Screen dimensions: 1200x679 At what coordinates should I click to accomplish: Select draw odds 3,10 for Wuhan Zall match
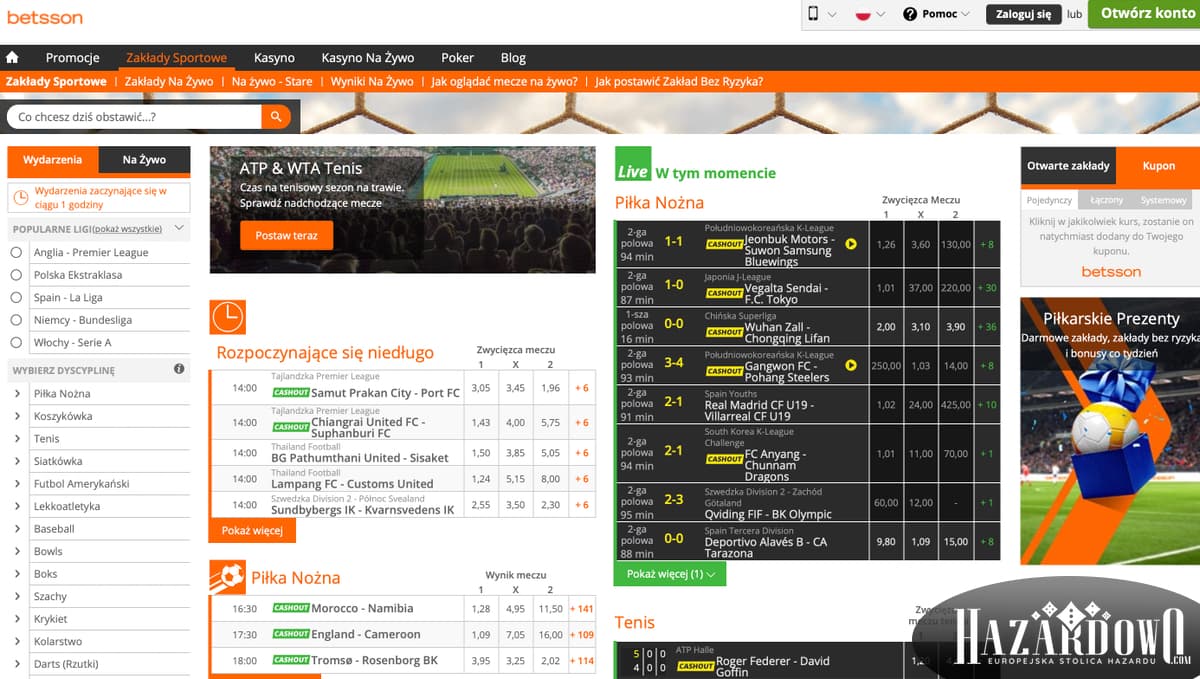(921, 327)
